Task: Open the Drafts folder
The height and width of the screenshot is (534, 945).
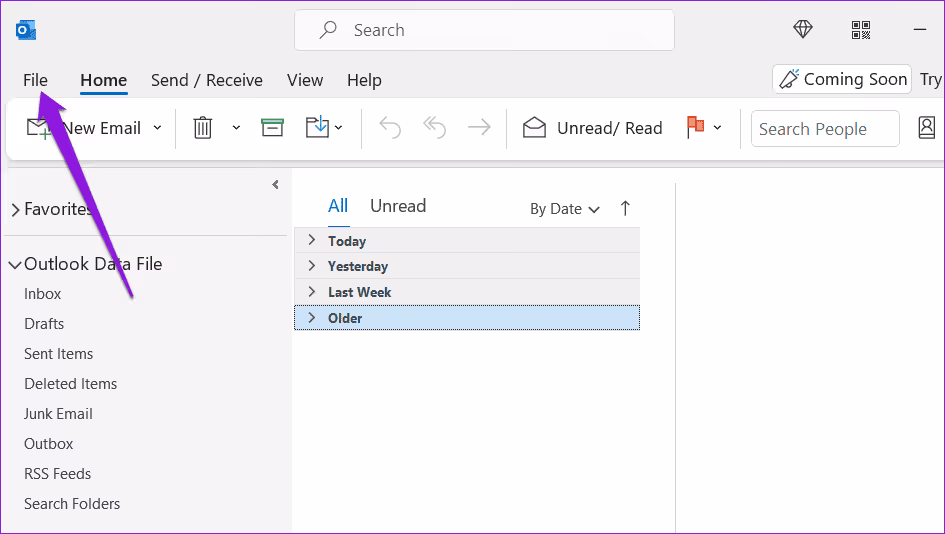Action: (x=44, y=324)
